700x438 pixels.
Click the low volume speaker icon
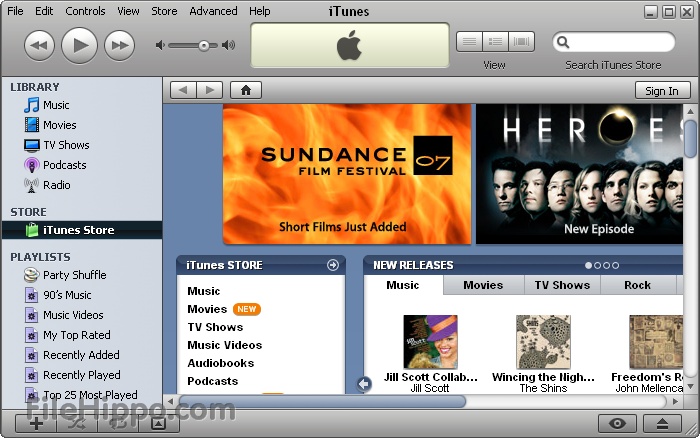coord(160,45)
